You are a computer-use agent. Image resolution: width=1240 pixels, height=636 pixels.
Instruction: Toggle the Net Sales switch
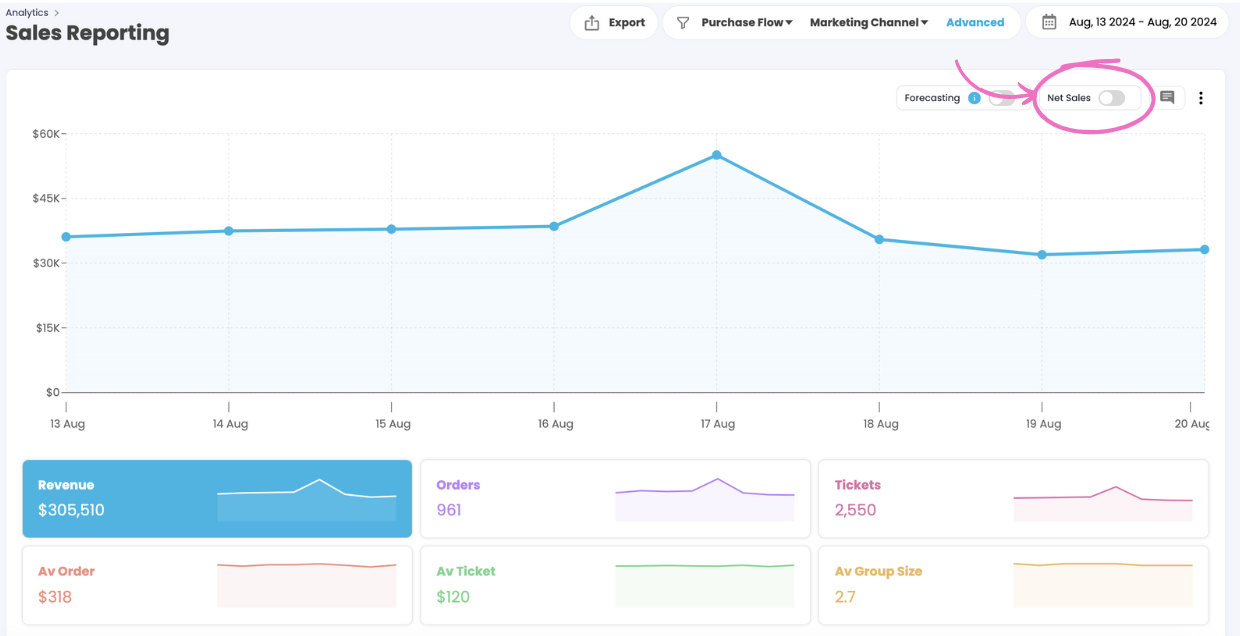(1111, 98)
